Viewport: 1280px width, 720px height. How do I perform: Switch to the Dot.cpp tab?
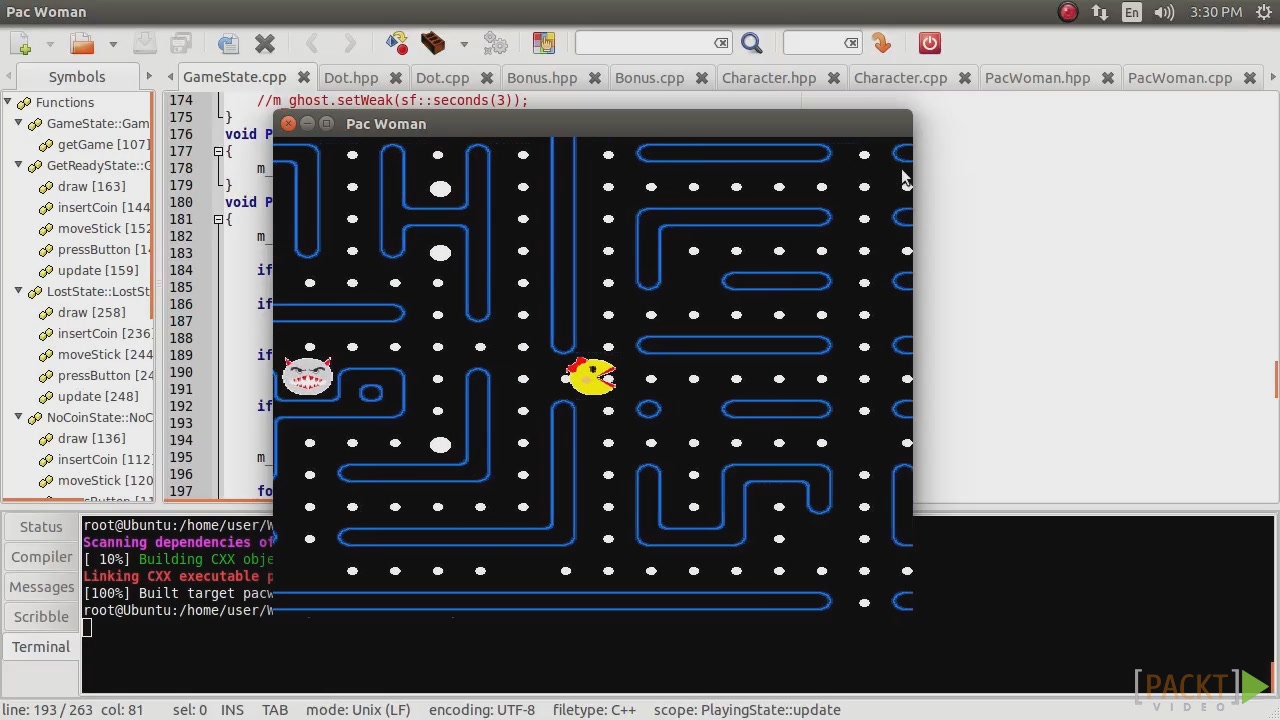tap(442, 77)
